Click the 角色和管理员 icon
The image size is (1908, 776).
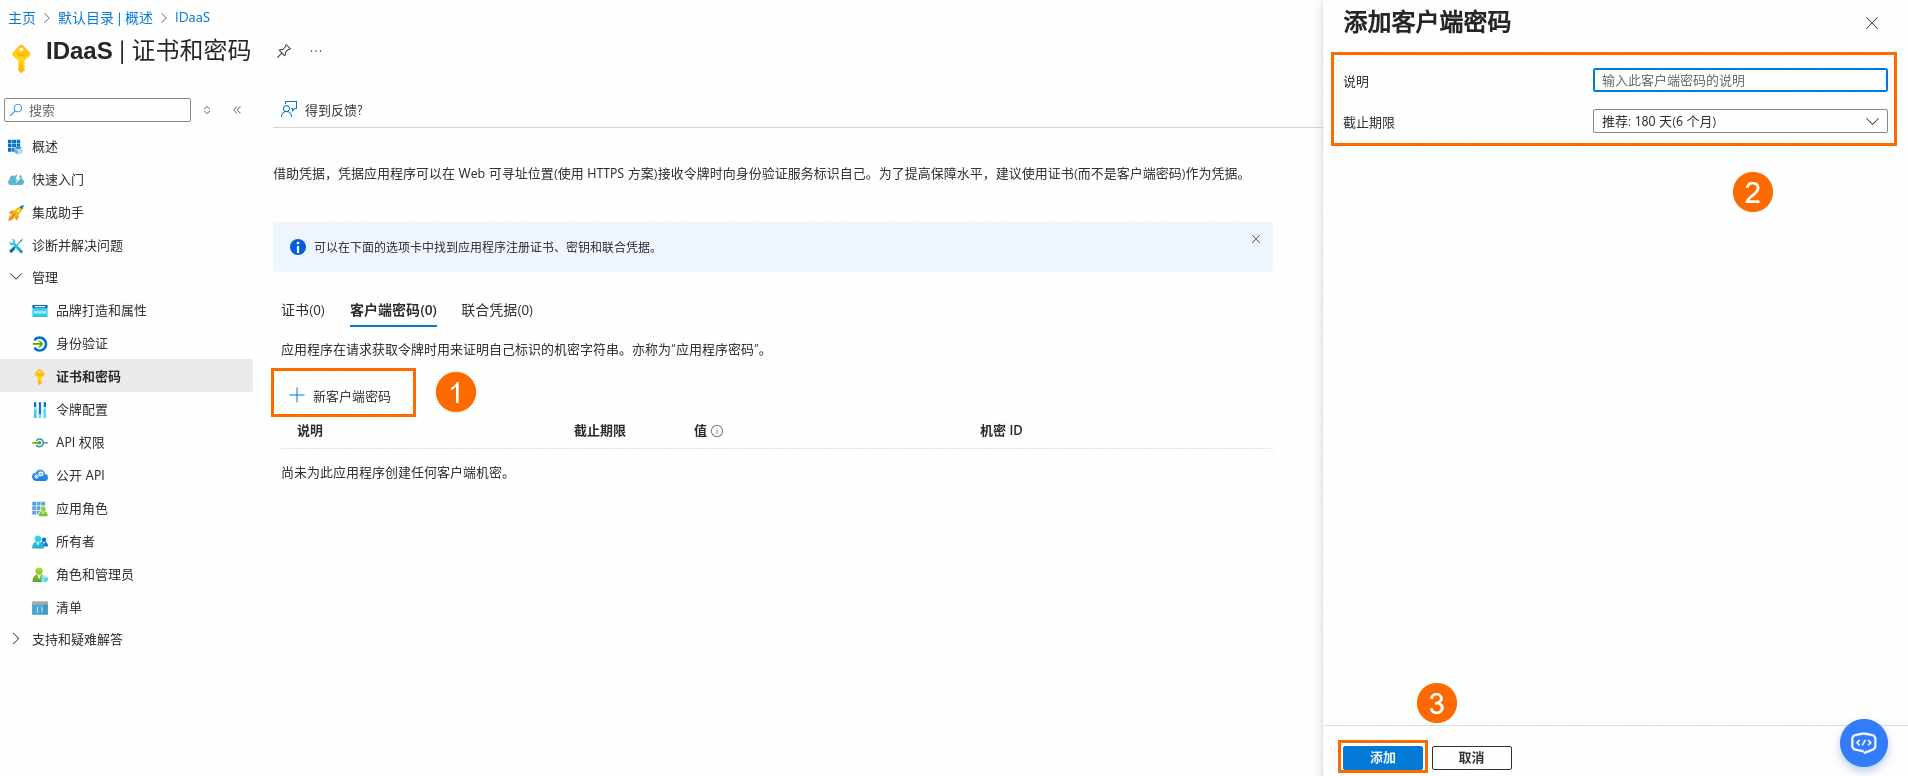coord(40,575)
